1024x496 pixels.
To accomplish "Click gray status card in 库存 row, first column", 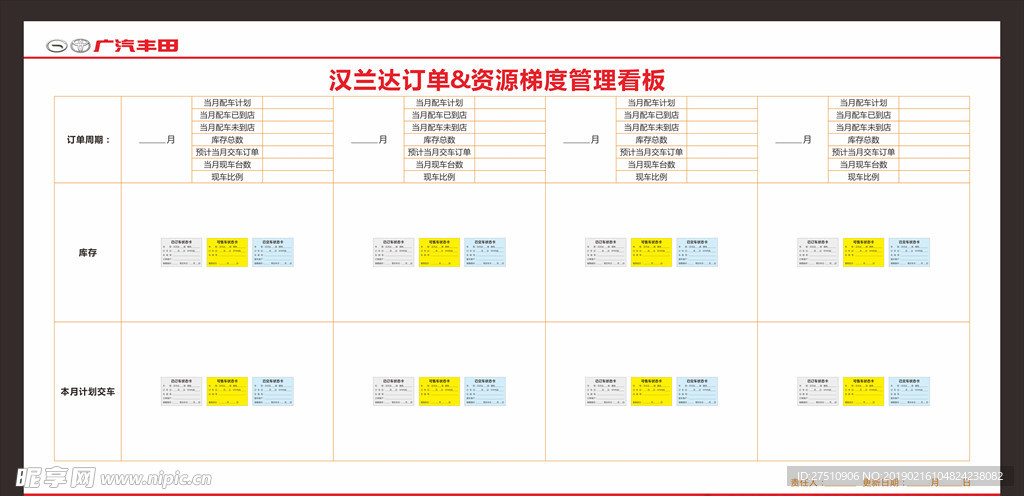I will [182, 252].
